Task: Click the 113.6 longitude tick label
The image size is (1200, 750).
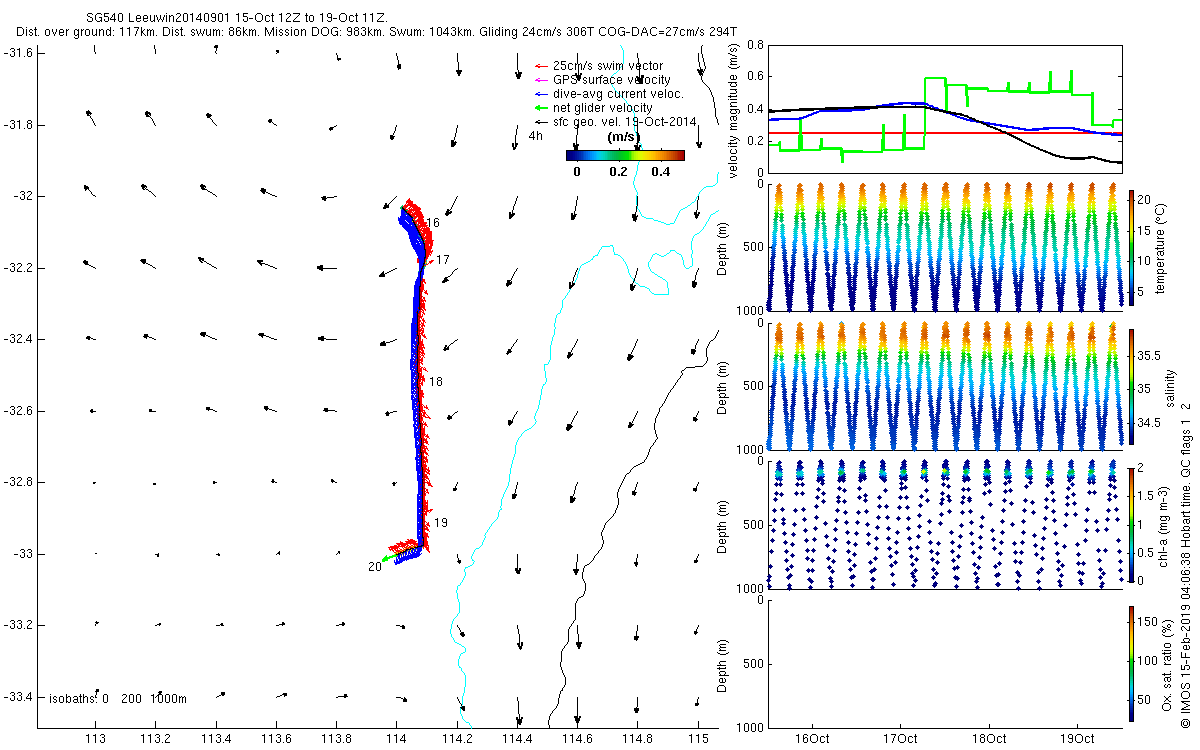Action: click(x=276, y=741)
